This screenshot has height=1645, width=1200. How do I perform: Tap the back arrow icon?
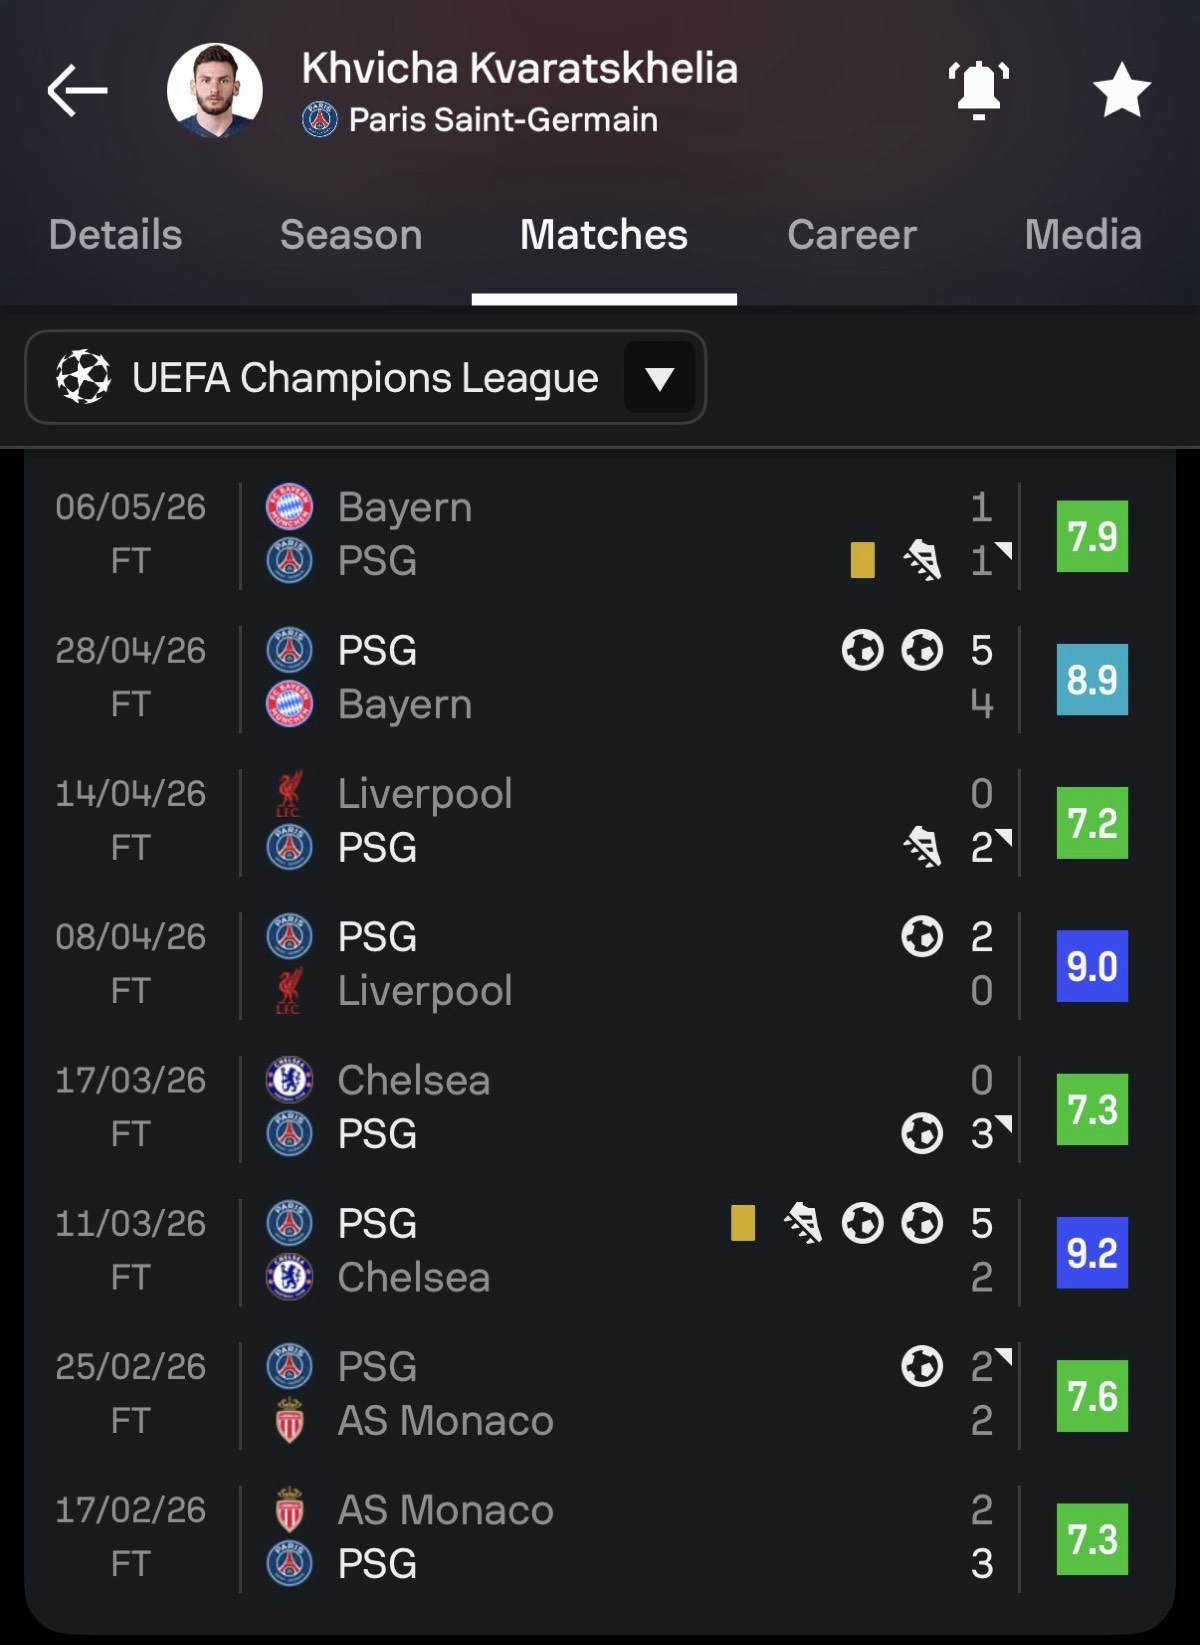click(77, 90)
